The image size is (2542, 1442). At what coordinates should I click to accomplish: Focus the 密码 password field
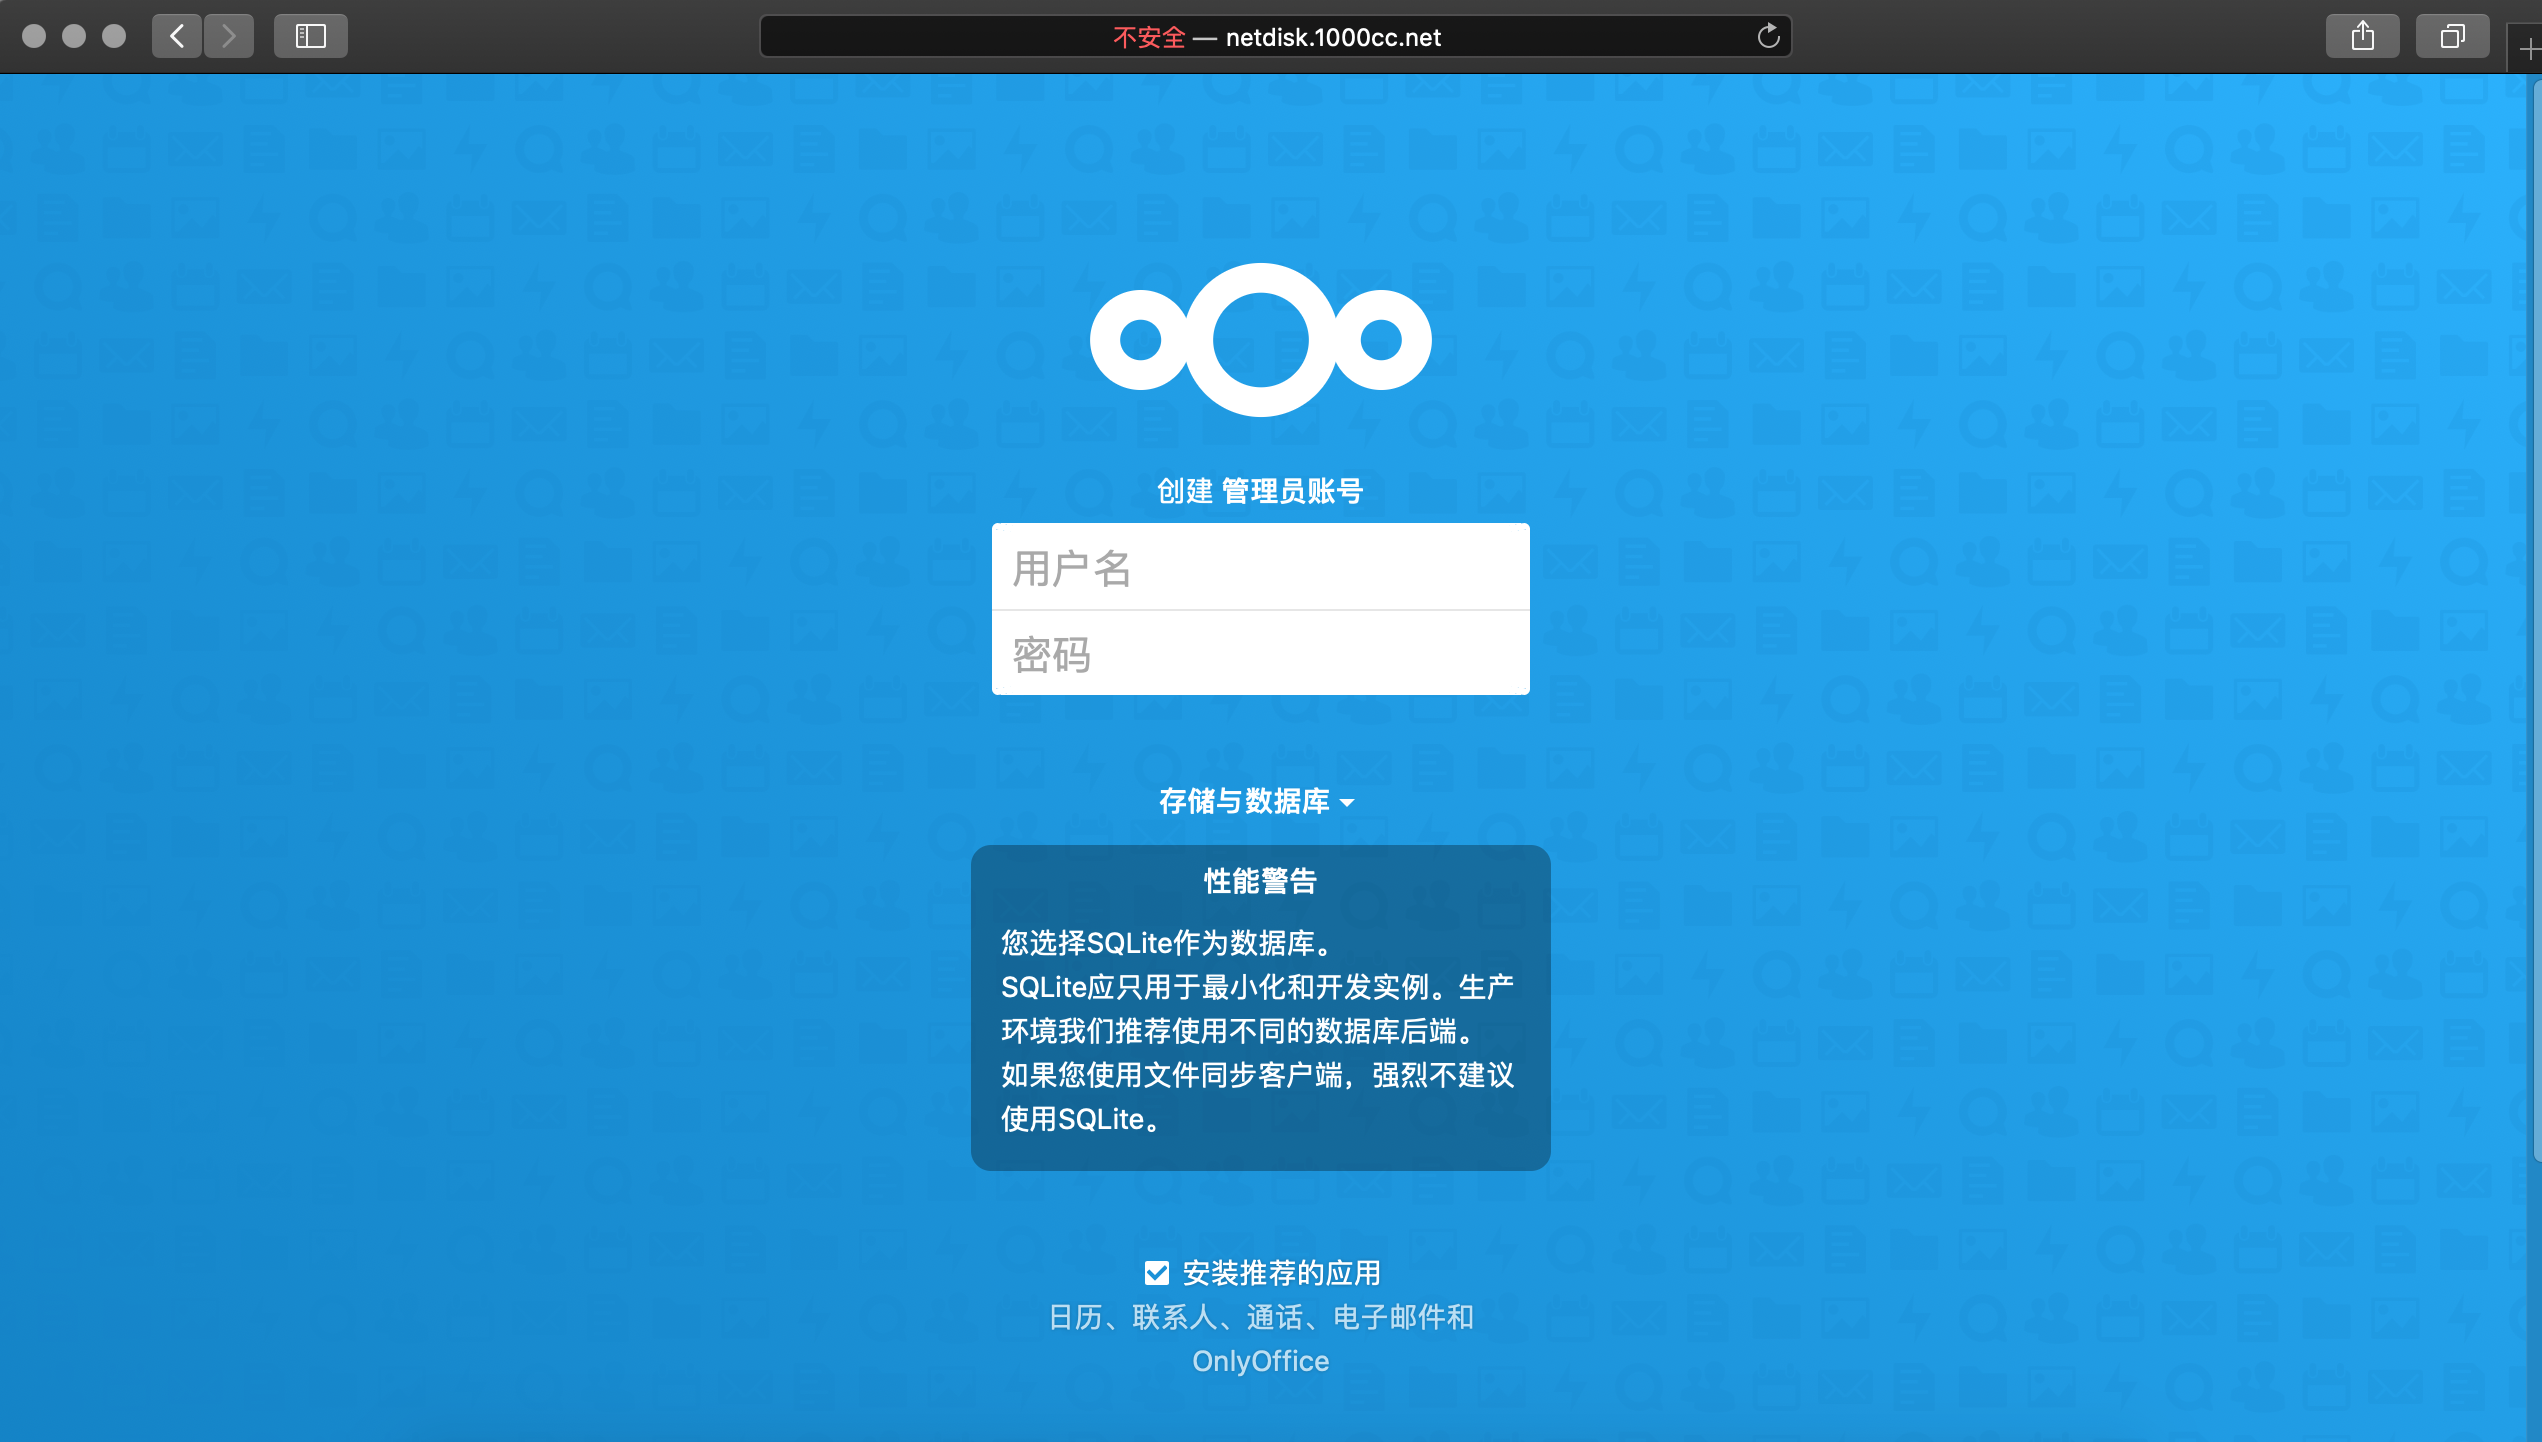coord(1260,653)
